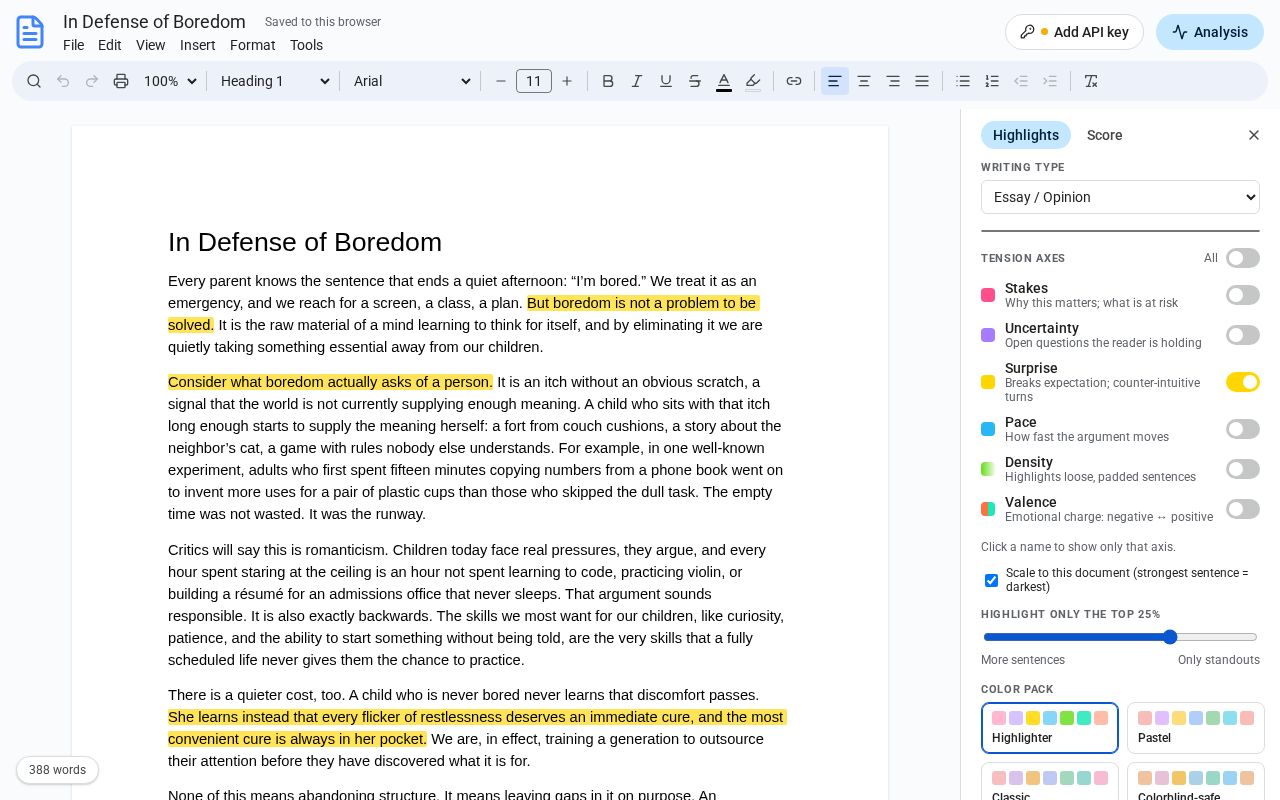Increase font size with plus button

[567, 81]
